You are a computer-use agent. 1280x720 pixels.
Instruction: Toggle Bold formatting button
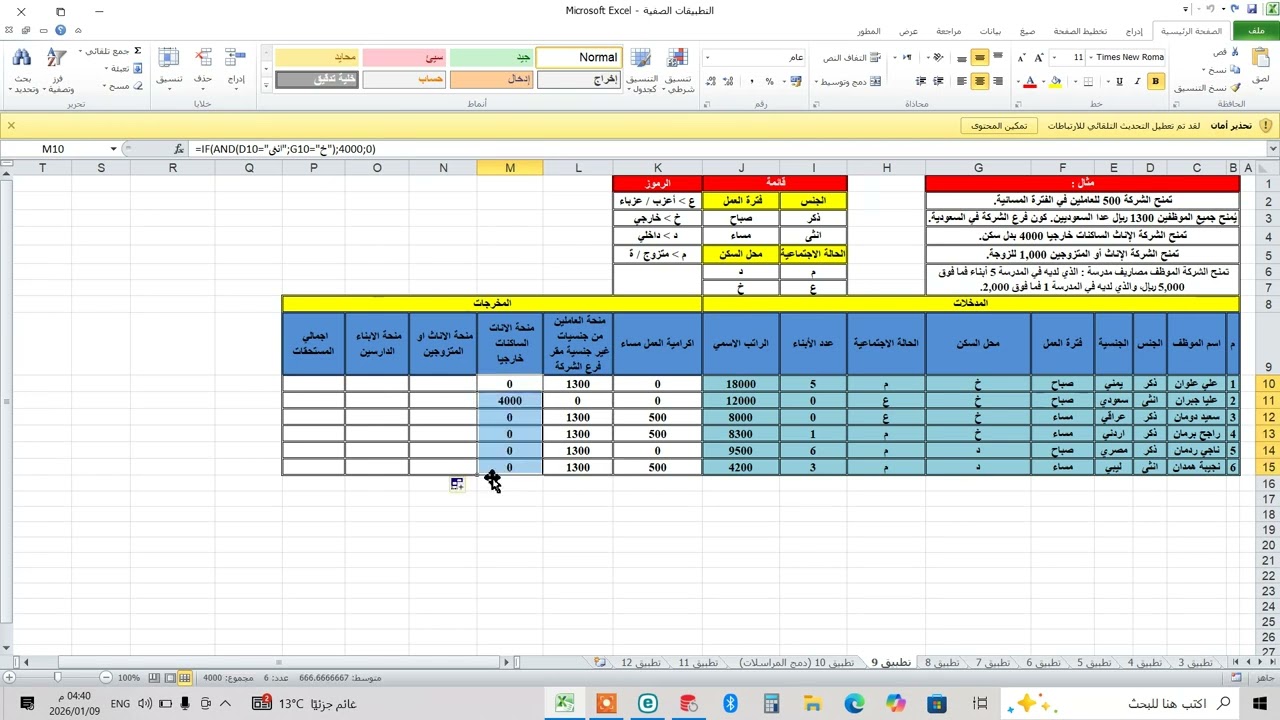(1155, 81)
